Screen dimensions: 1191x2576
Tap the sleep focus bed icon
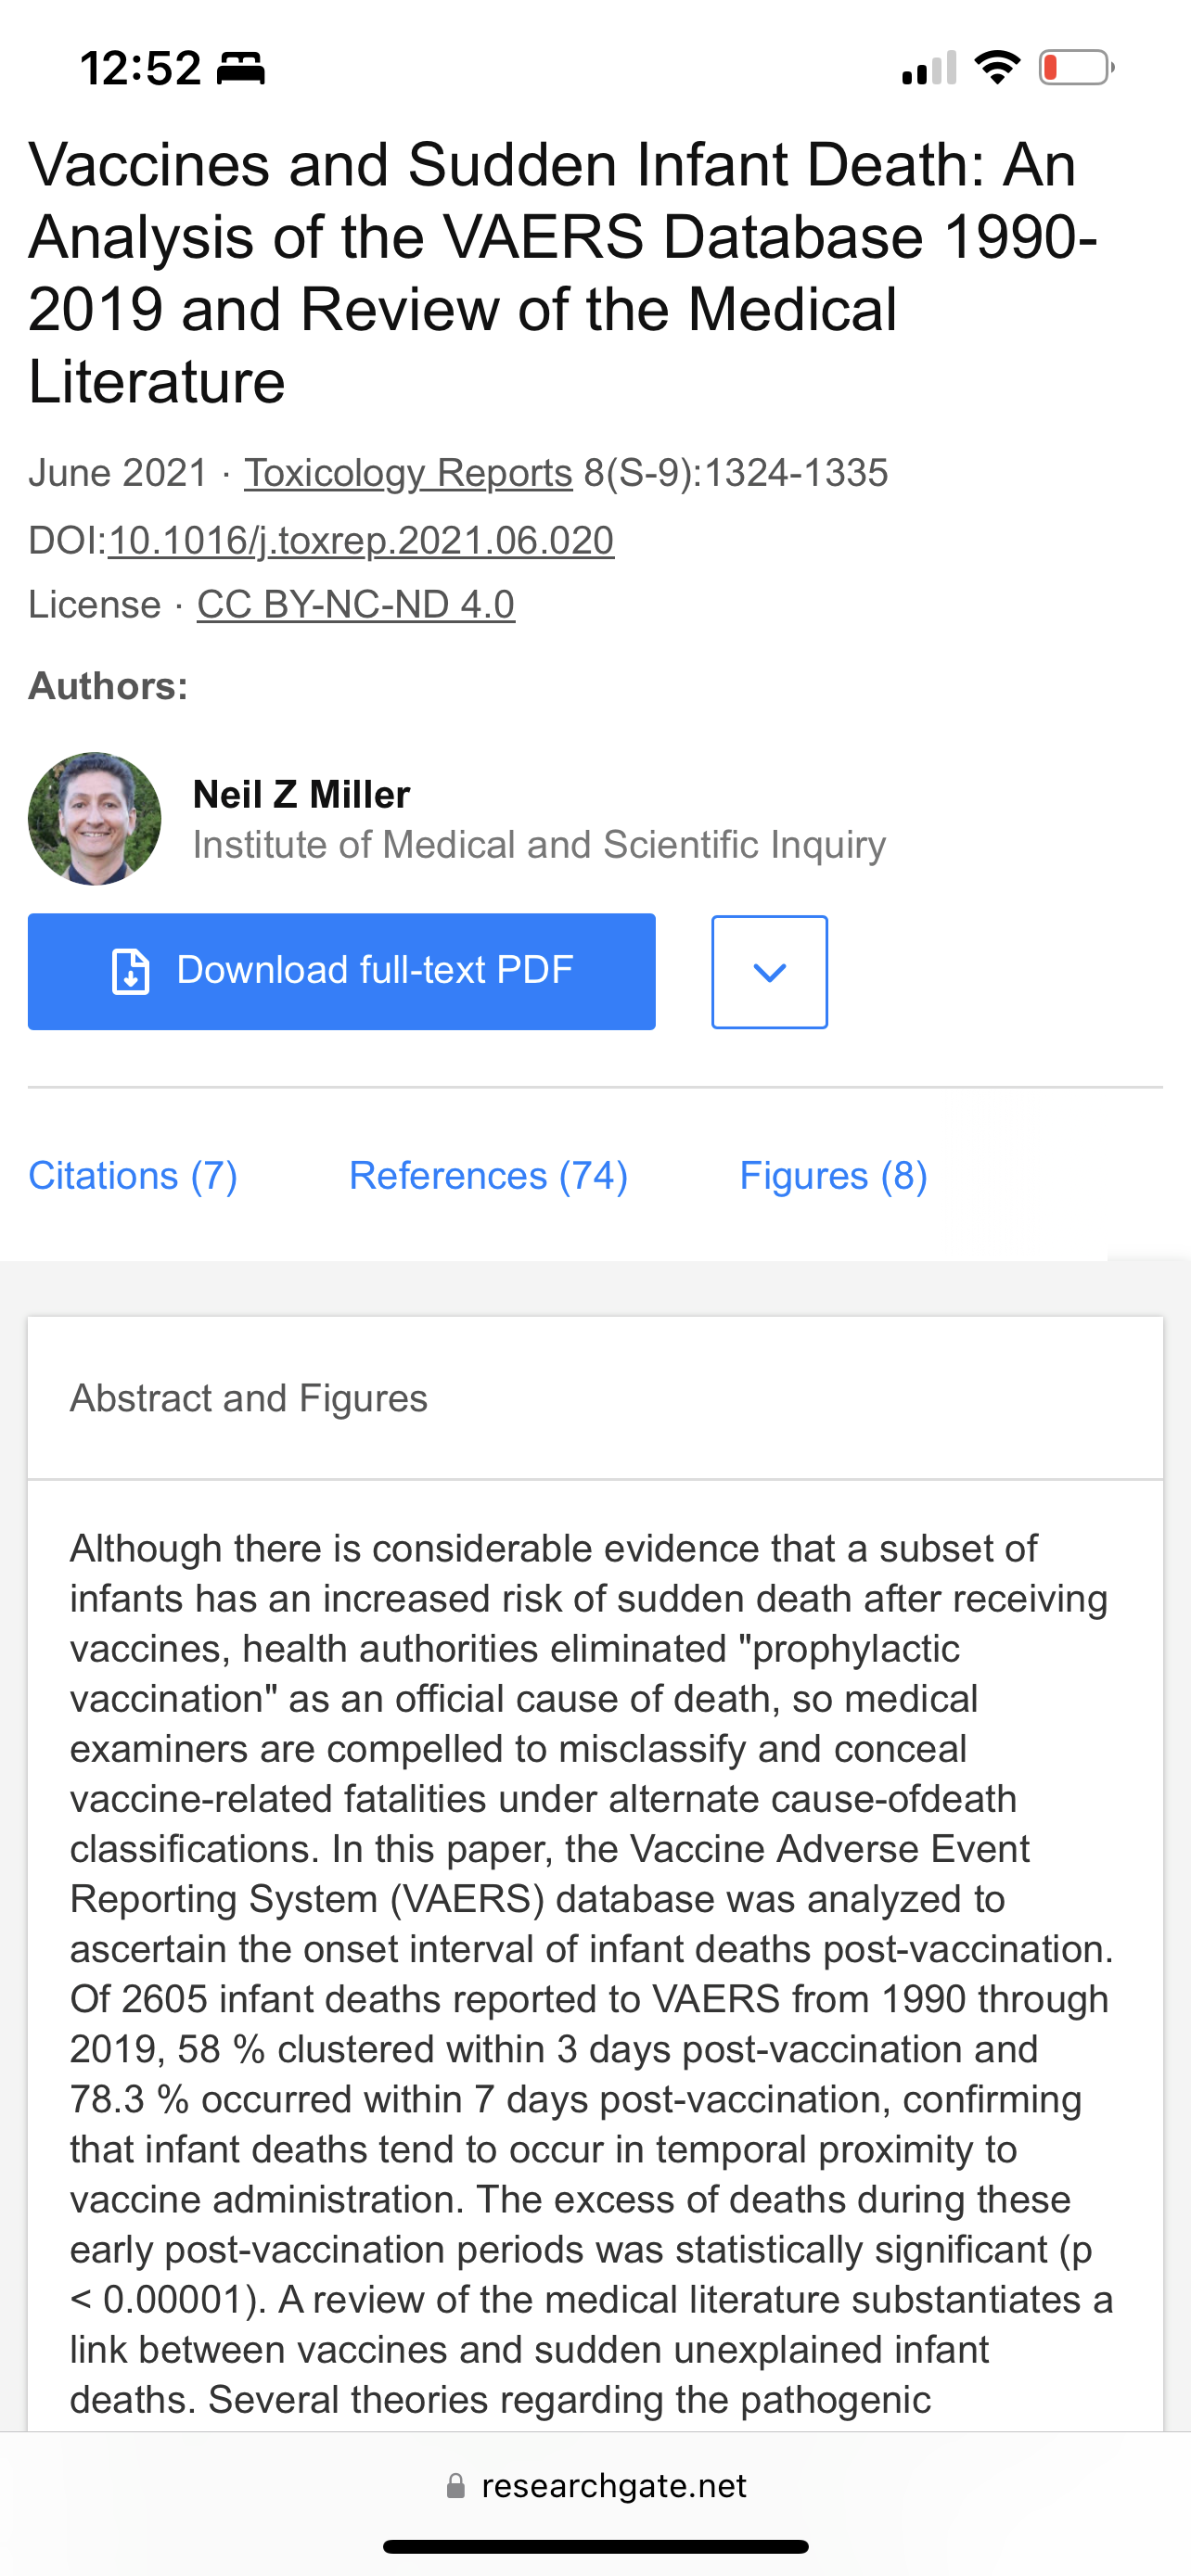[241, 68]
